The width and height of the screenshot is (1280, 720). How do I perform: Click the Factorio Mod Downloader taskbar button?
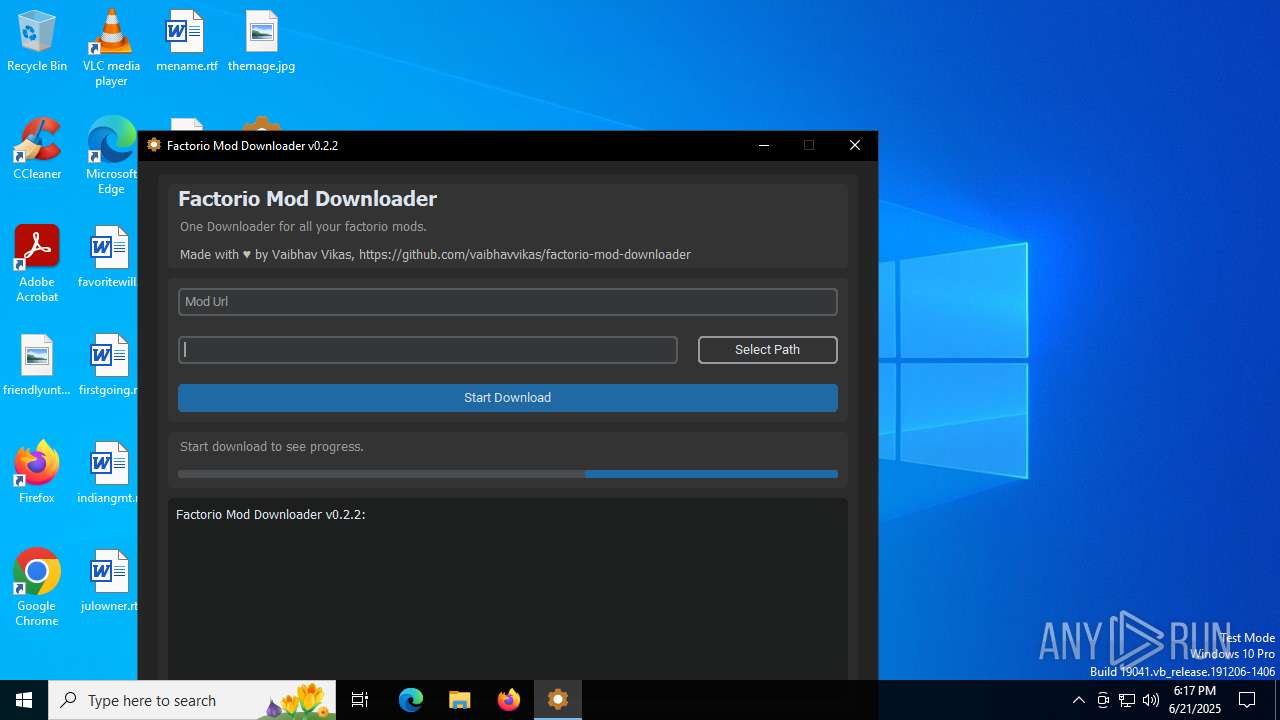[558, 700]
